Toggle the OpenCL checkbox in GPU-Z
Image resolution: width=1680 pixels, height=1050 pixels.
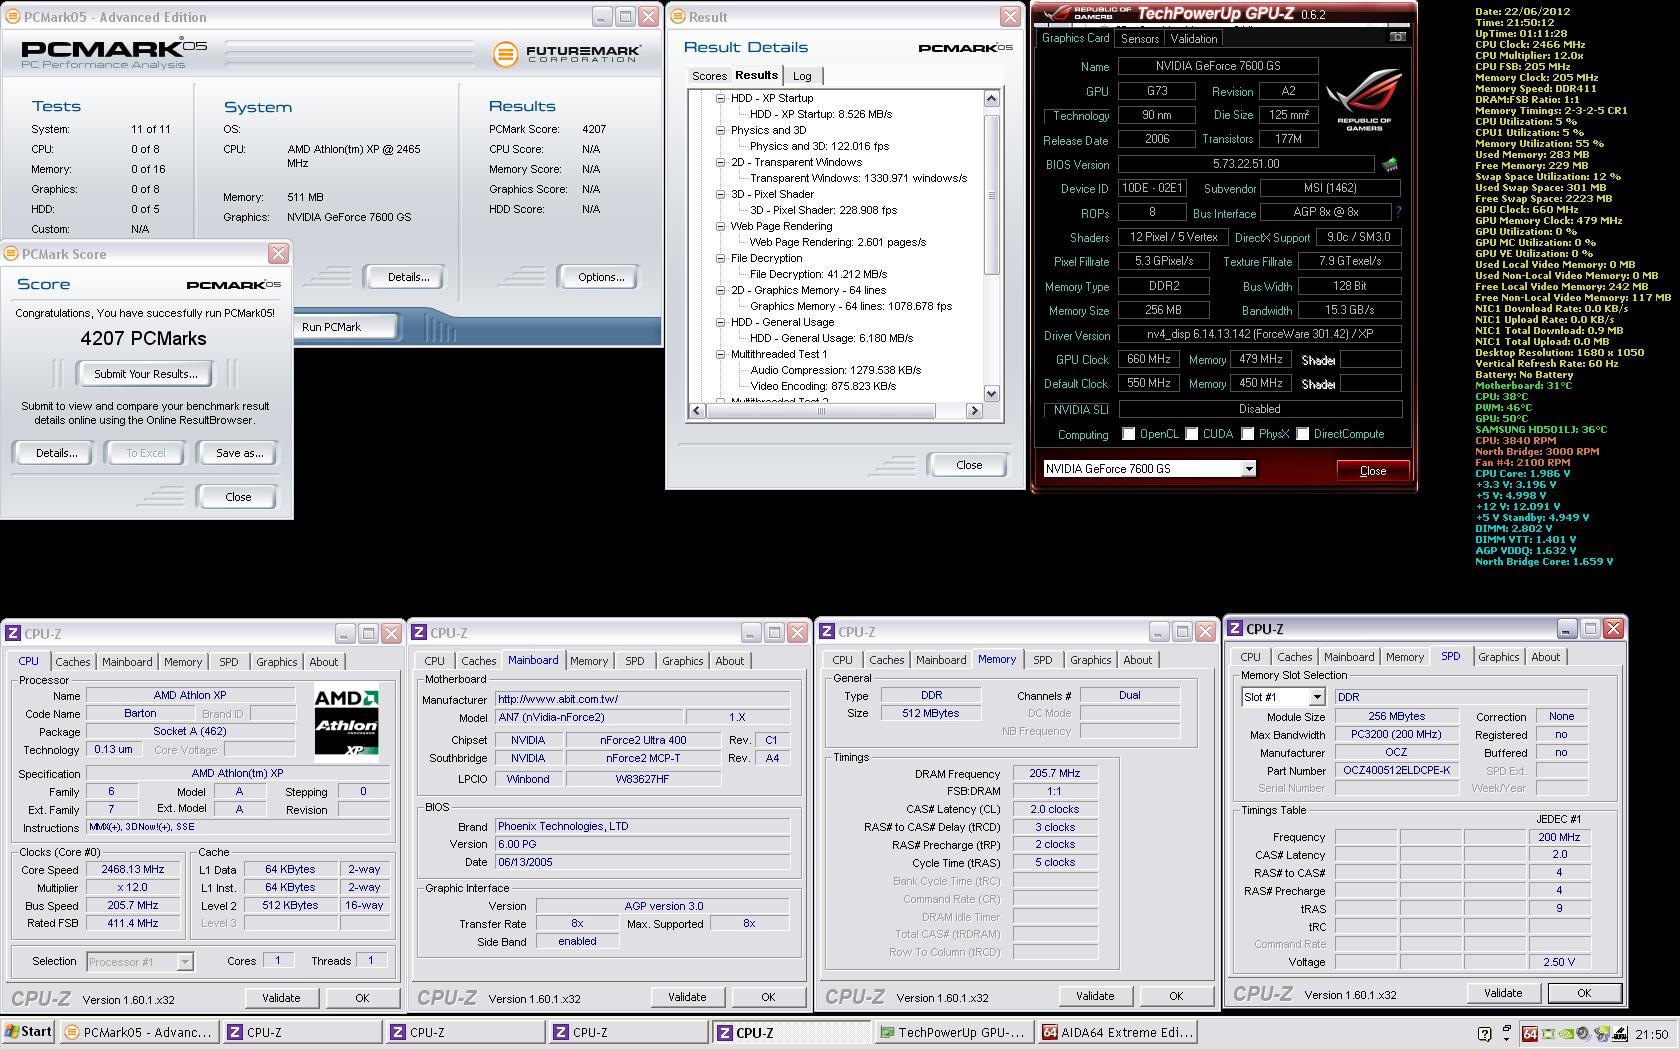click(1129, 434)
